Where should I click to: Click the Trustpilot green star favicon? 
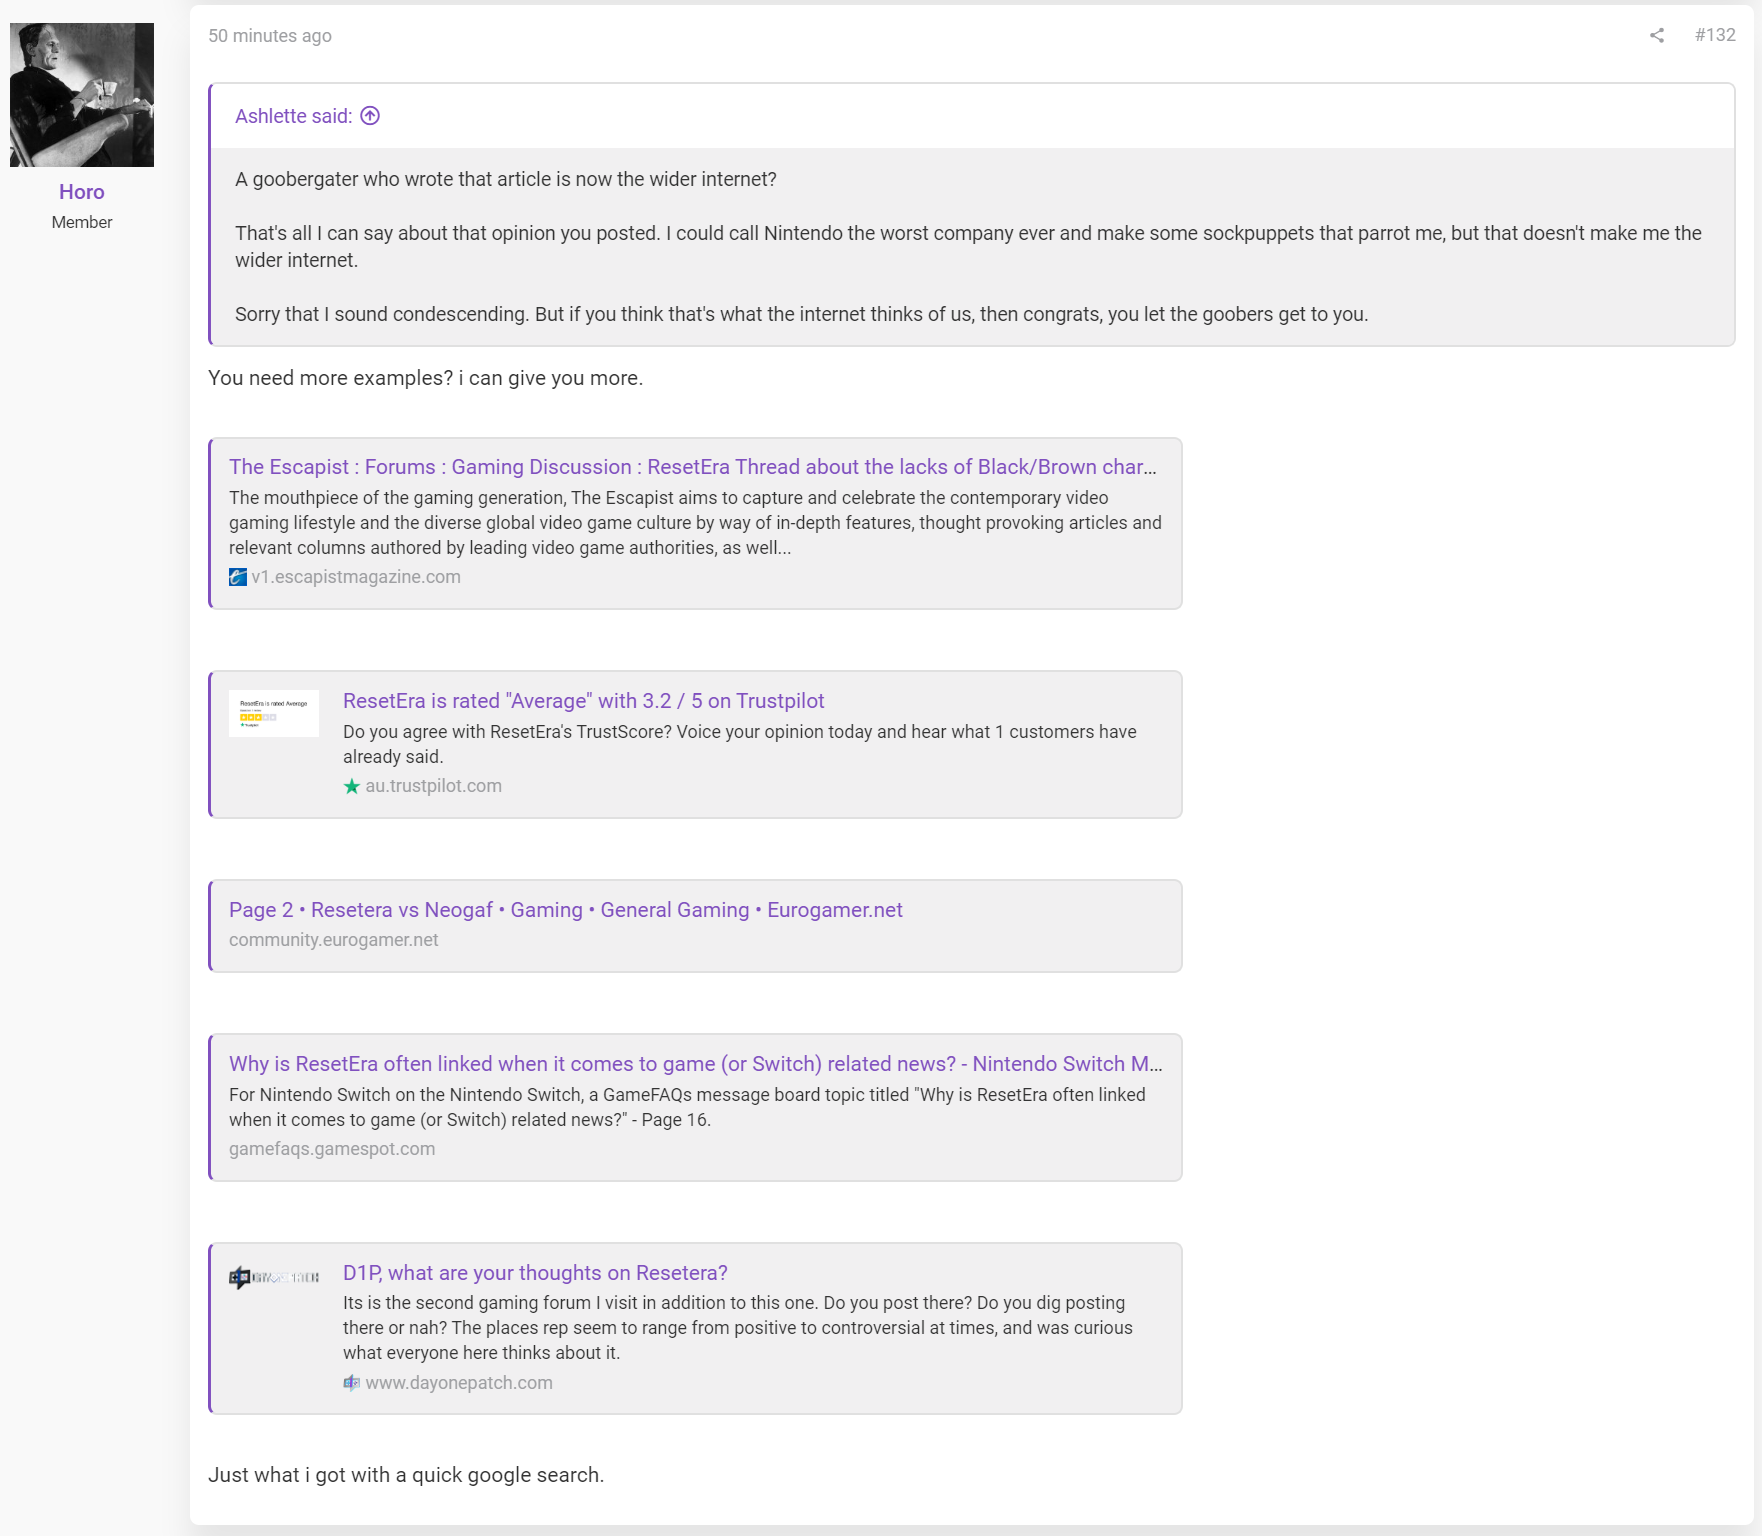(351, 787)
